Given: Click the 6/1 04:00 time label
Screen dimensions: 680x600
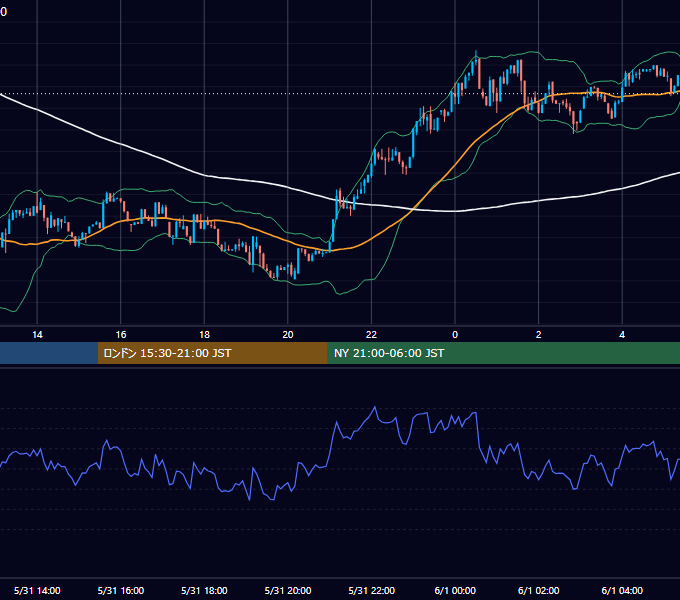Looking at the screenshot, I should click(622, 590).
